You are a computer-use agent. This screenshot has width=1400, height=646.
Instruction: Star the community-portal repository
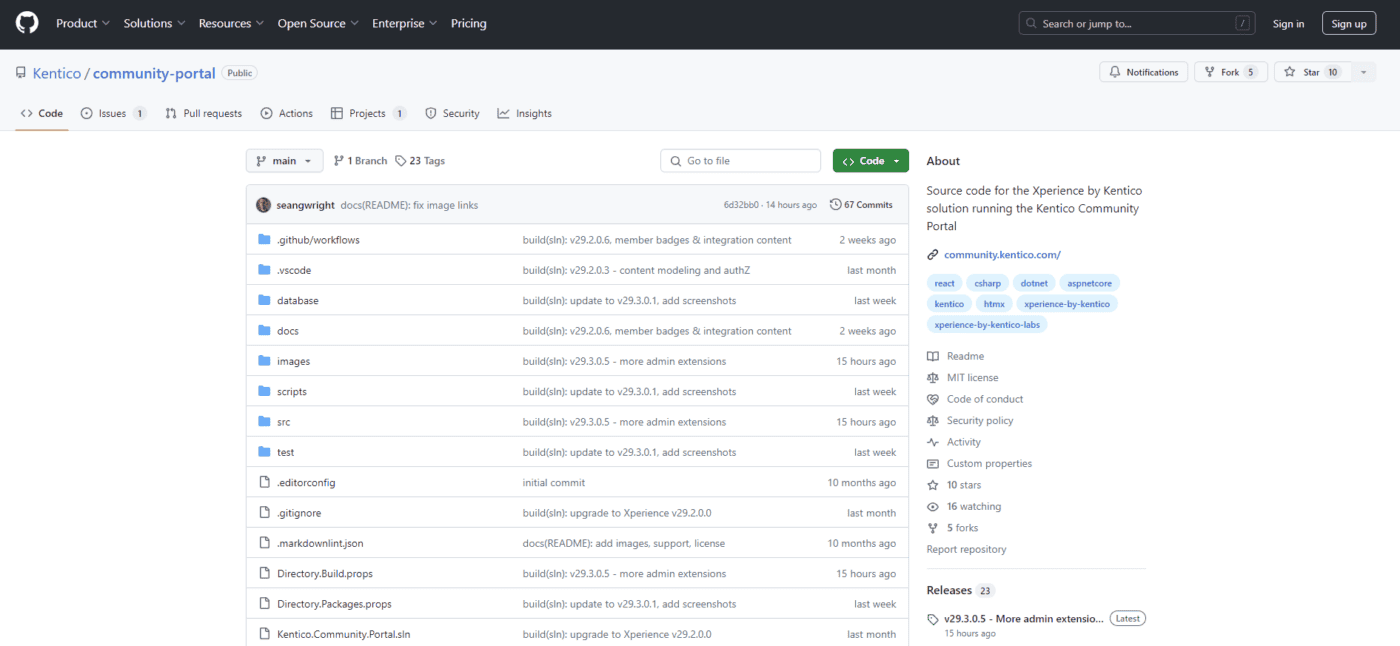[x=1313, y=72]
